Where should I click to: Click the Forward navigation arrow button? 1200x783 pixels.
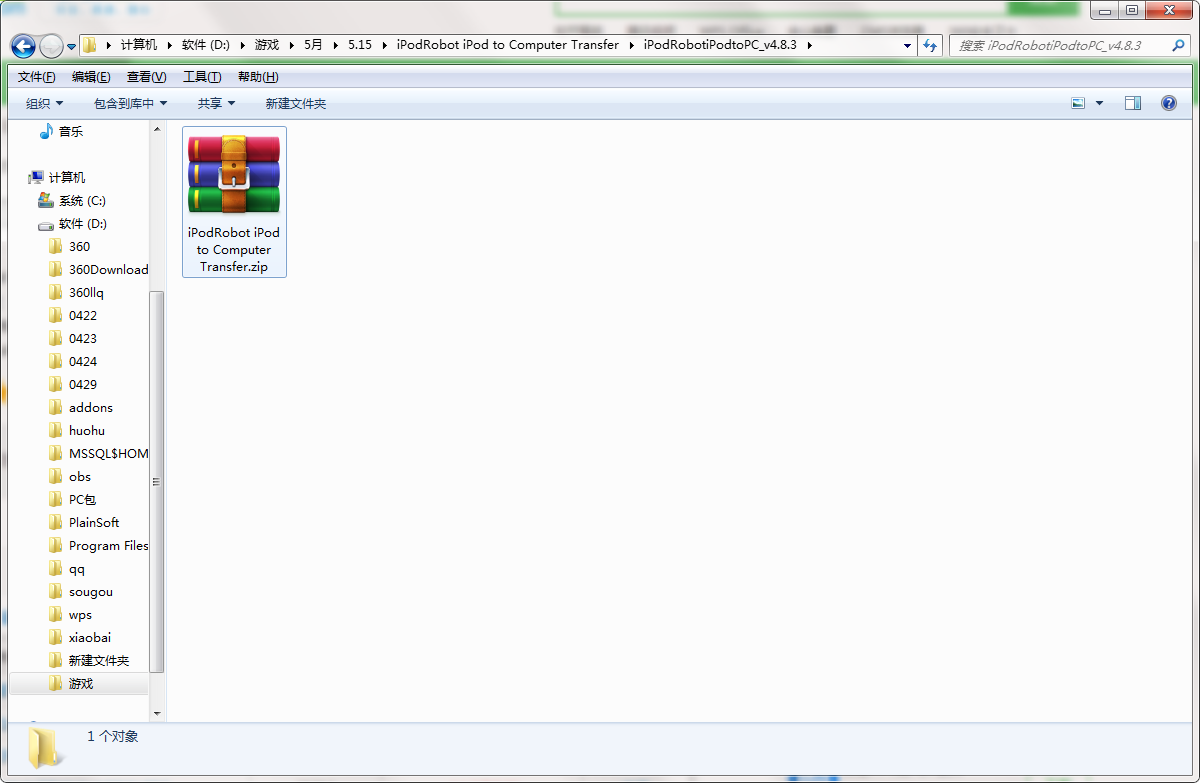click(x=51, y=46)
